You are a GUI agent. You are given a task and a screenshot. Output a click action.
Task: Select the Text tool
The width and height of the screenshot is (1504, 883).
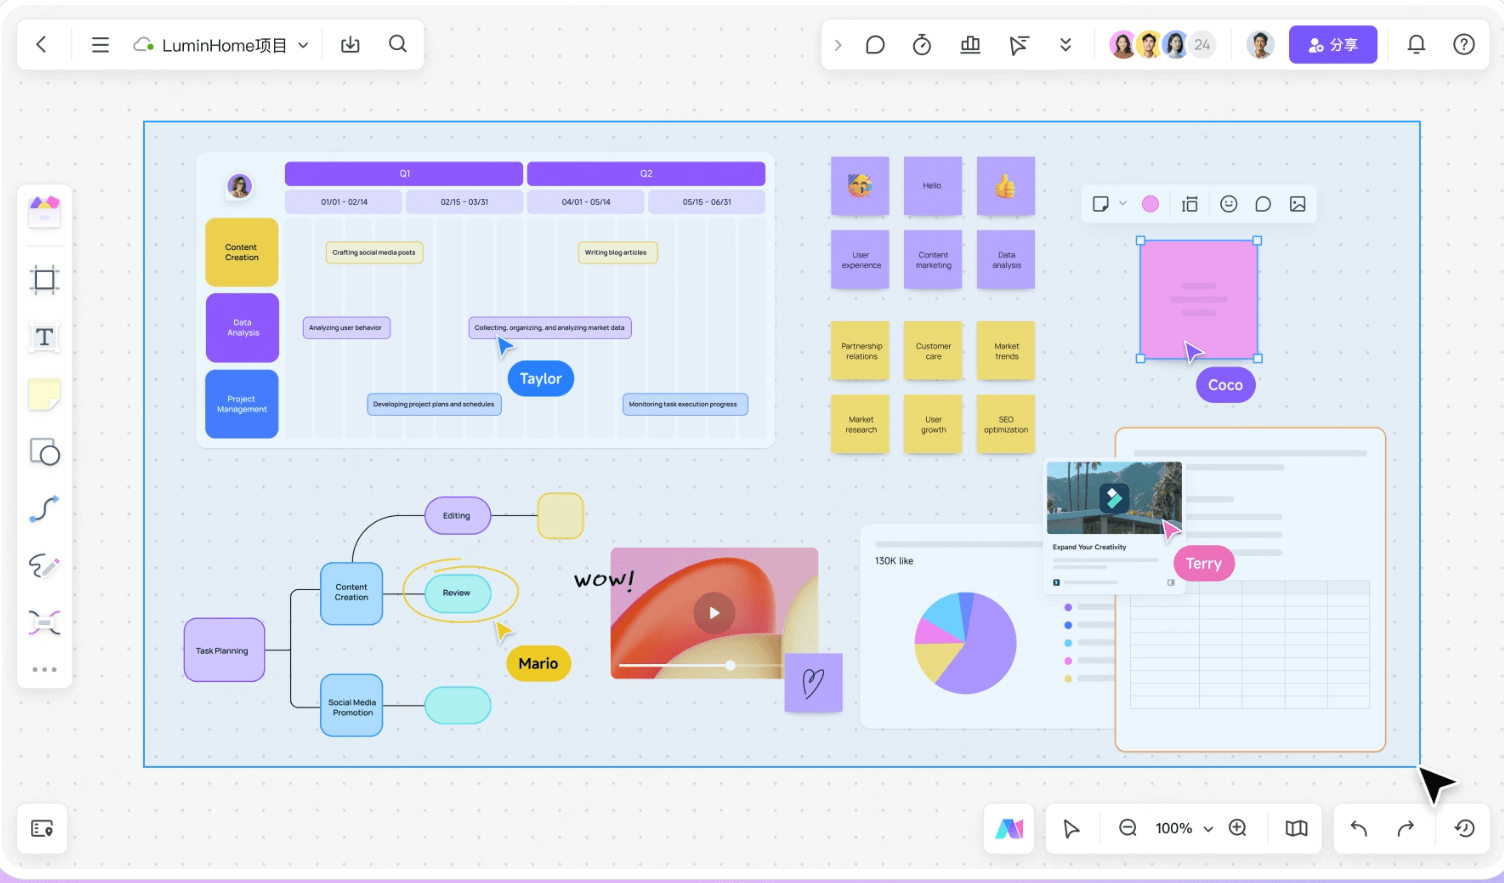pyautogui.click(x=44, y=338)
